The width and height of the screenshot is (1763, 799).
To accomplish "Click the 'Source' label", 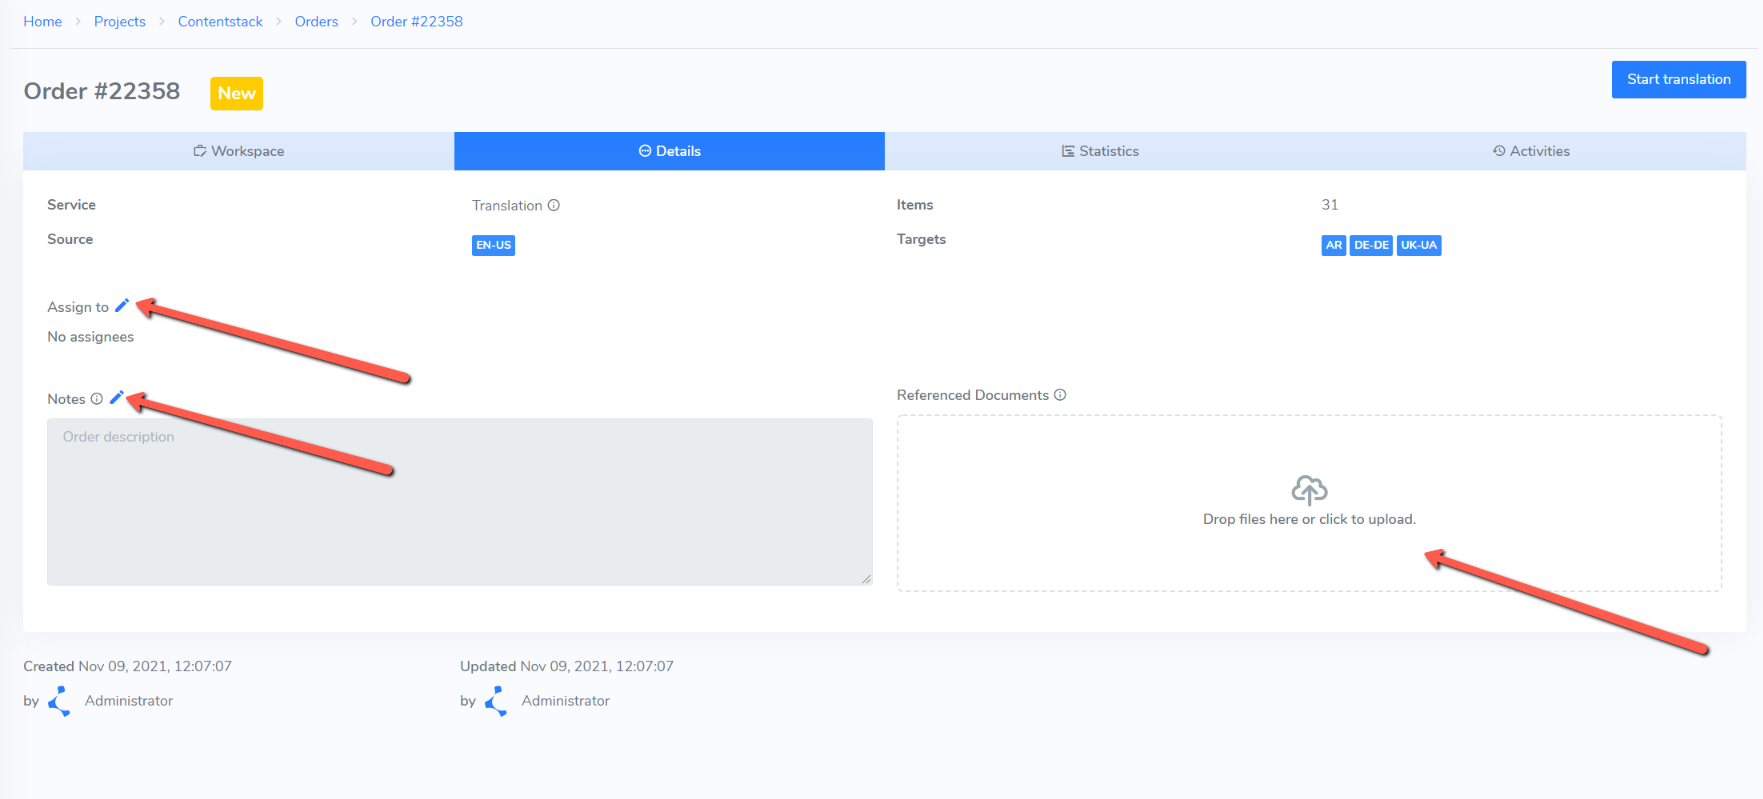I will pyautogui.click(x=70, y=239).
